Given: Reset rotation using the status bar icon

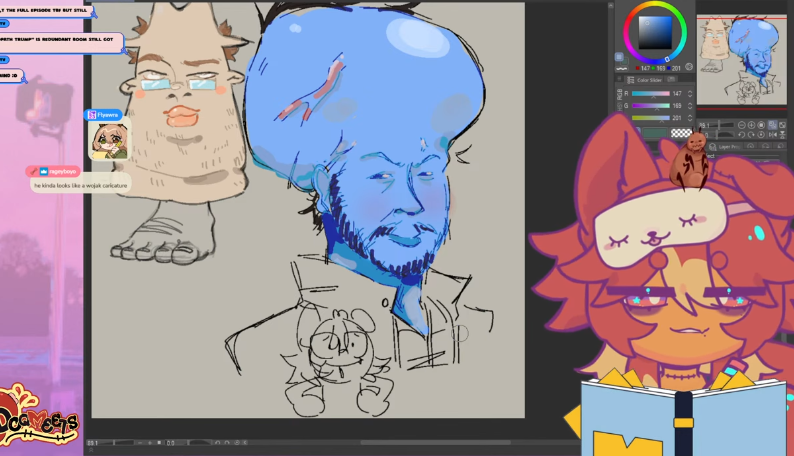Looking at the screenshot, I should click(237, 443).
